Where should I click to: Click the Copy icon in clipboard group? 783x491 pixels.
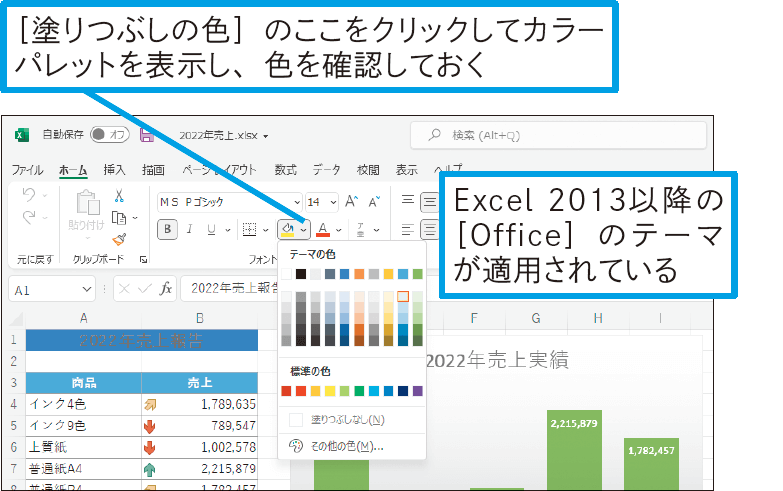point(118,217)
